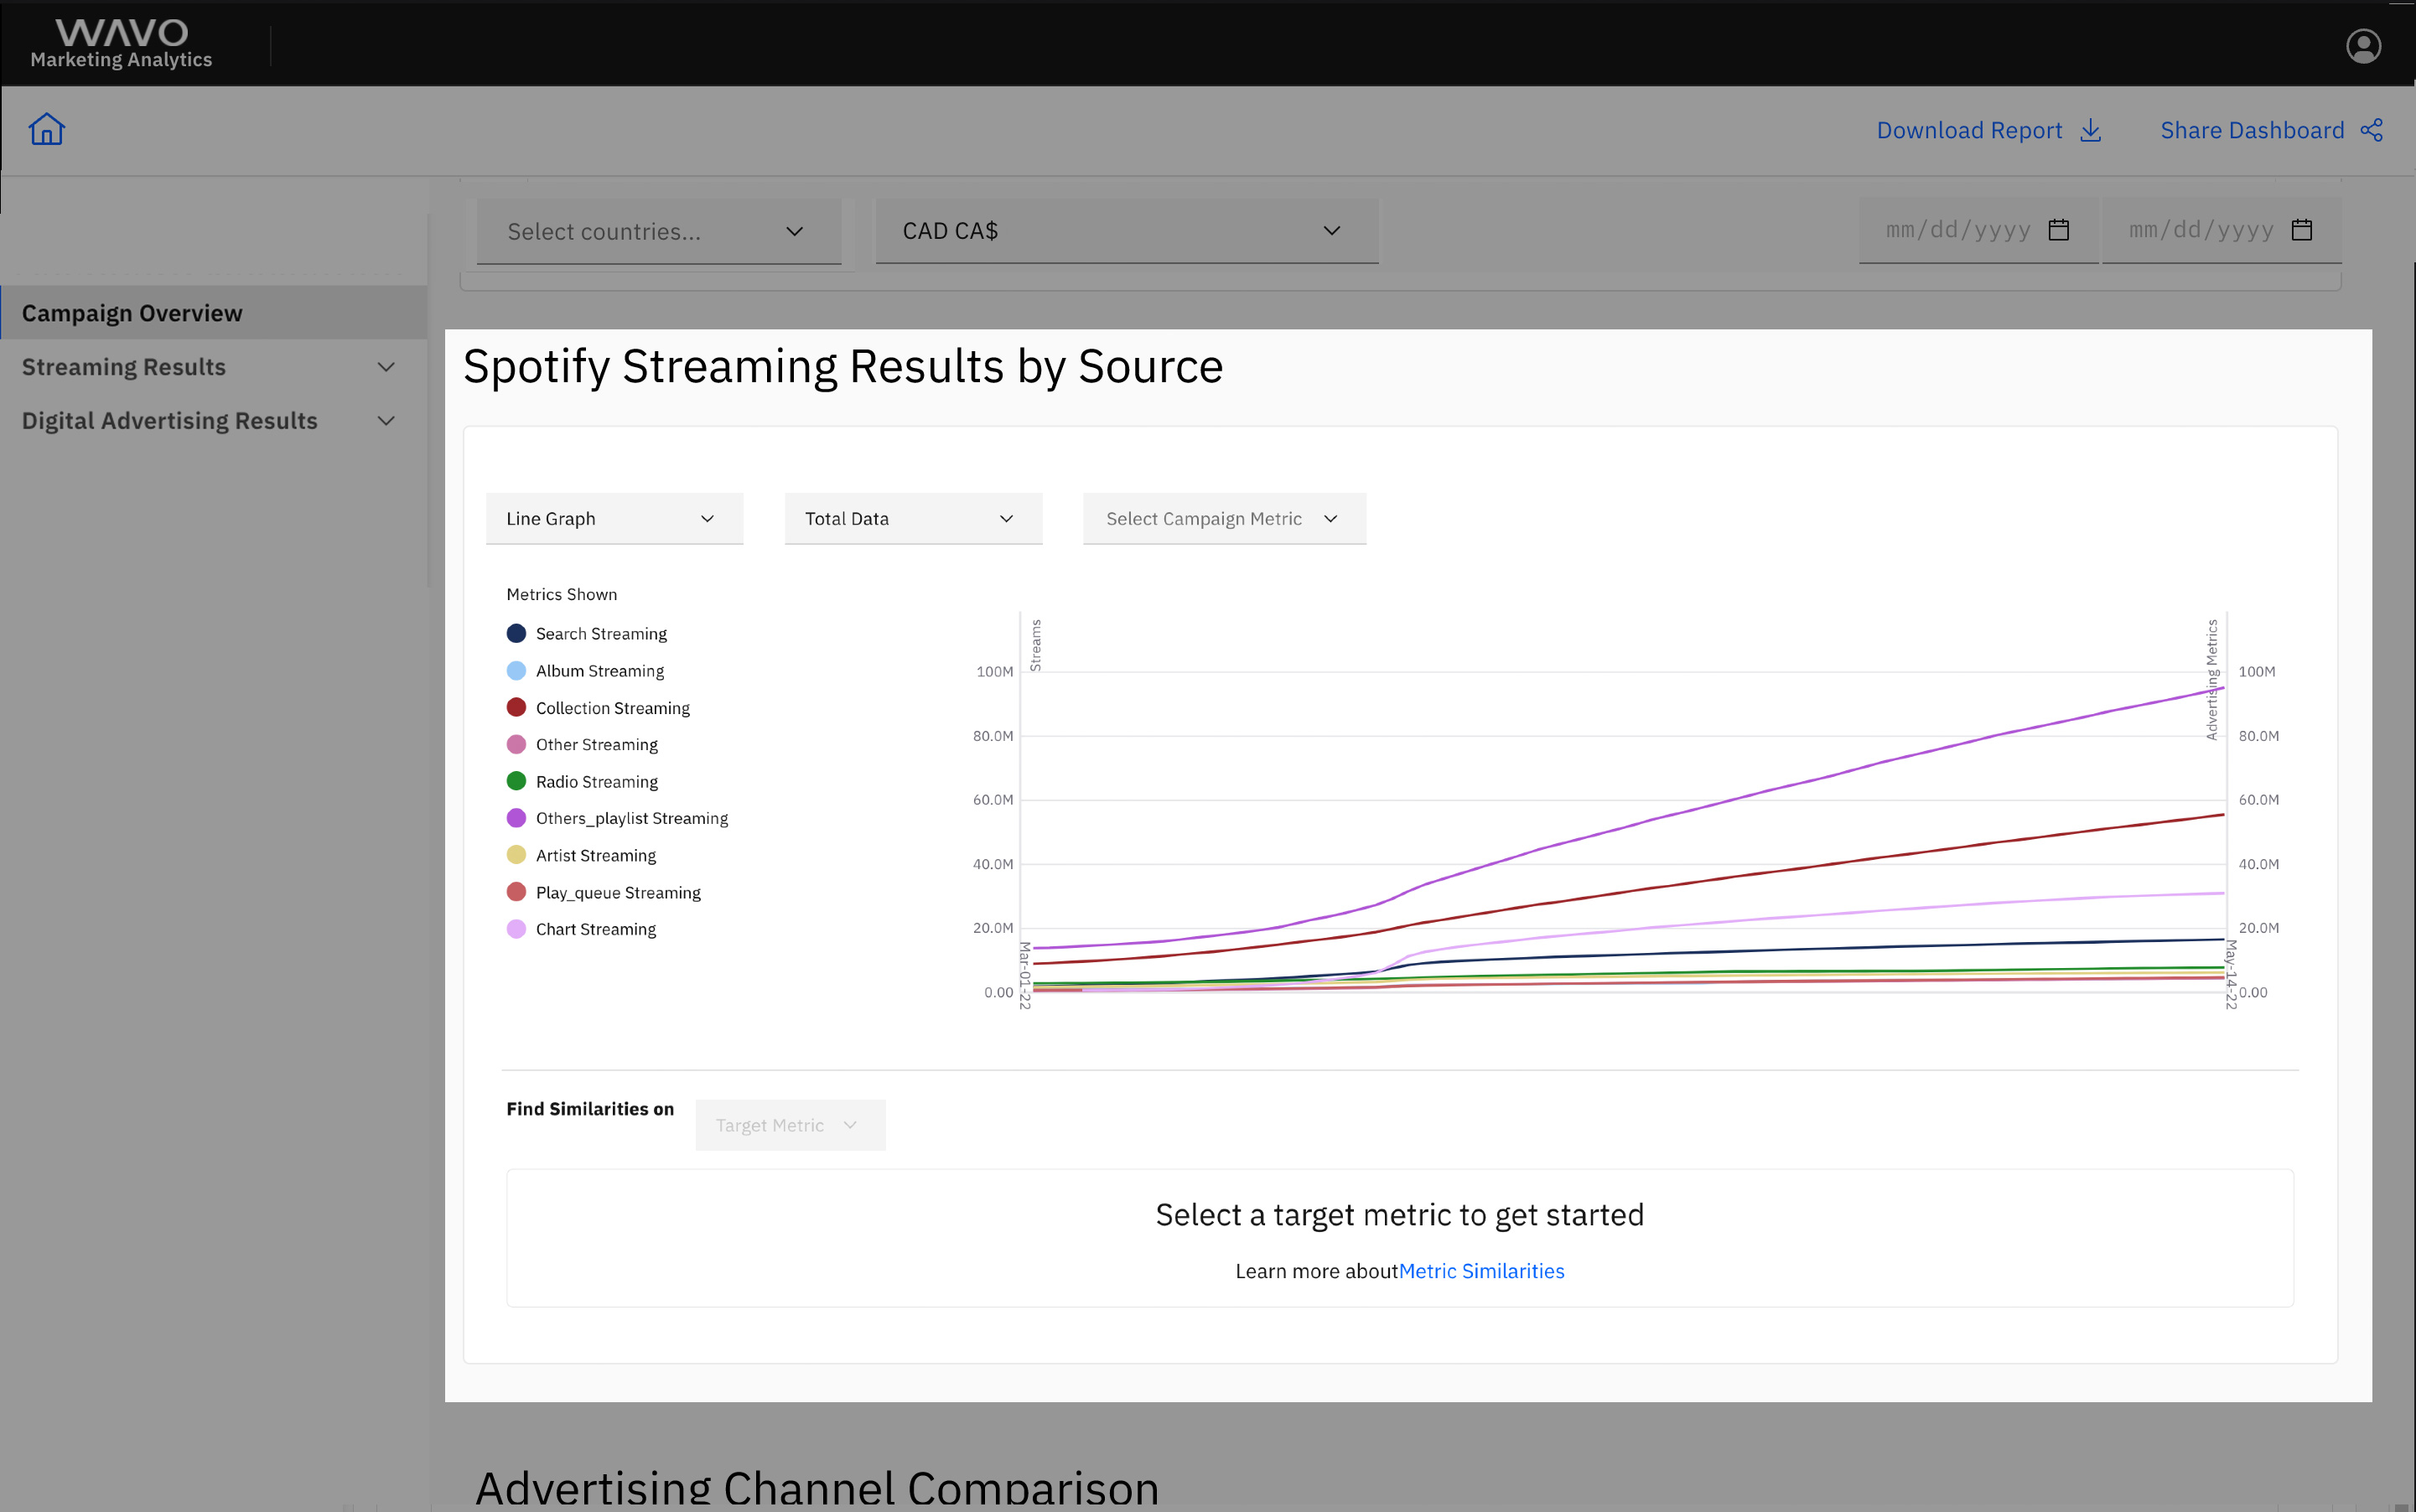Screen dimensions: 2416x1512
Task: Expand Streaming Results chevron
Action: coord(386,367)
